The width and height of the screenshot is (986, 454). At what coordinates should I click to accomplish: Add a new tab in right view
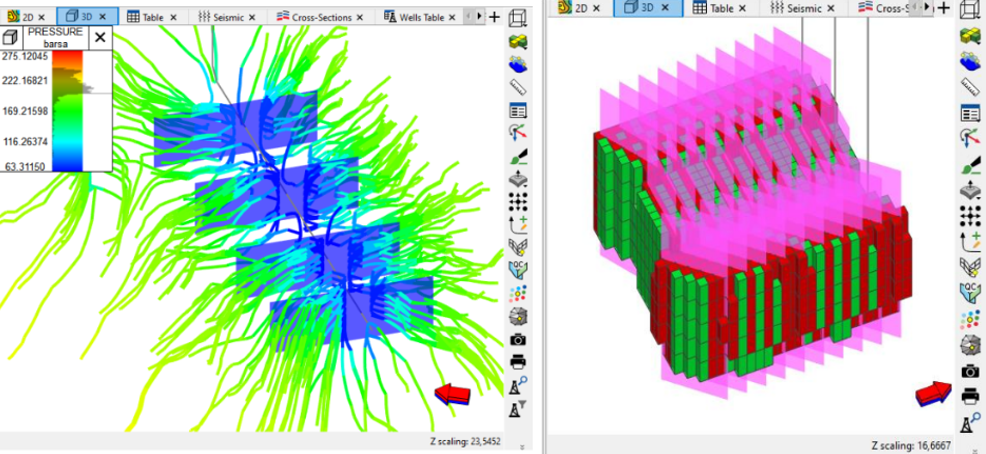(x=944, y=8)
